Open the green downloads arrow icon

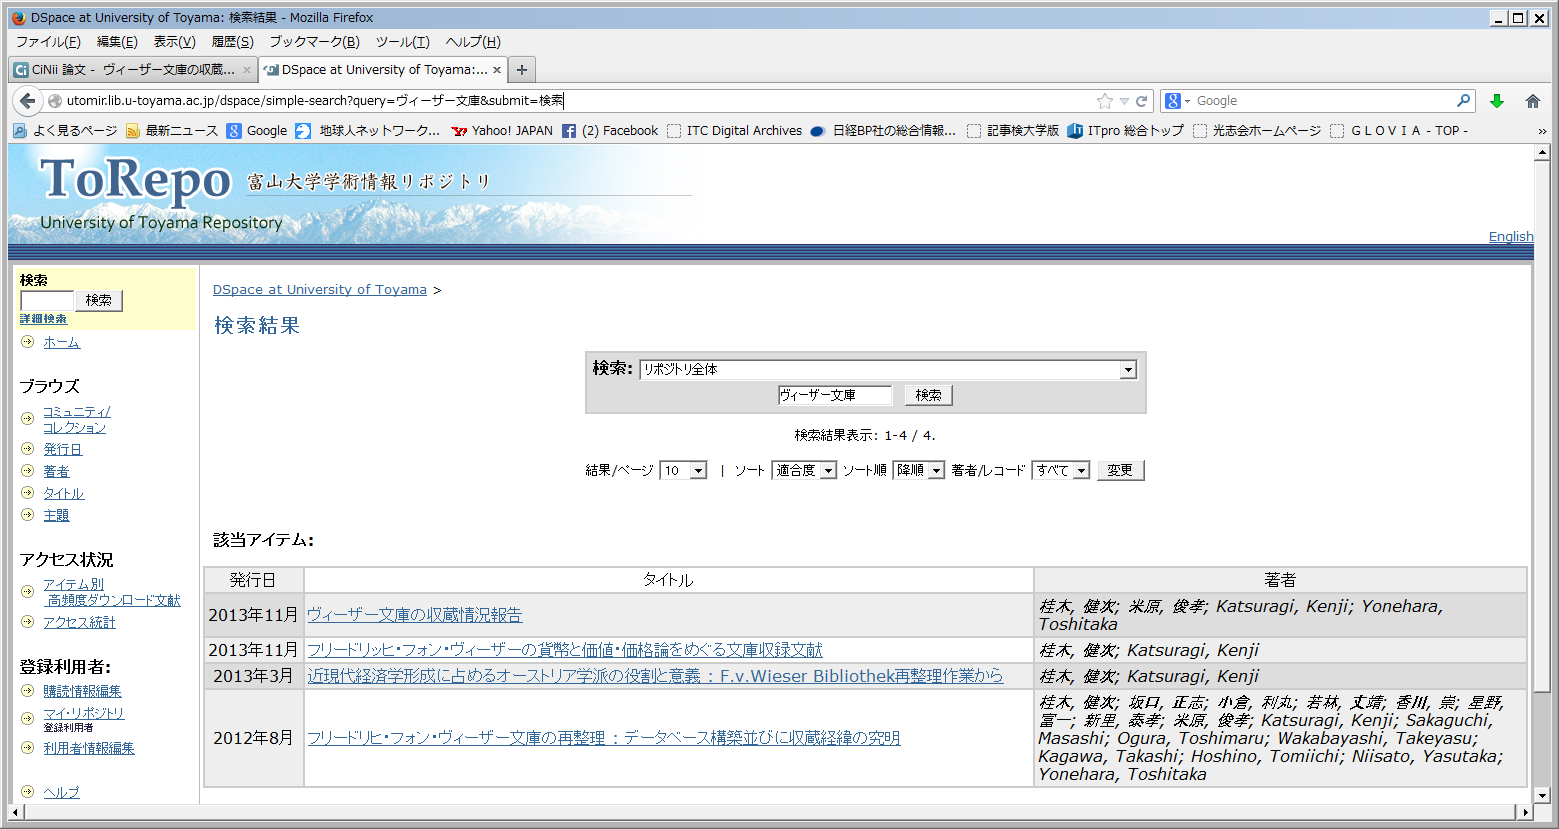(1497, 101)
